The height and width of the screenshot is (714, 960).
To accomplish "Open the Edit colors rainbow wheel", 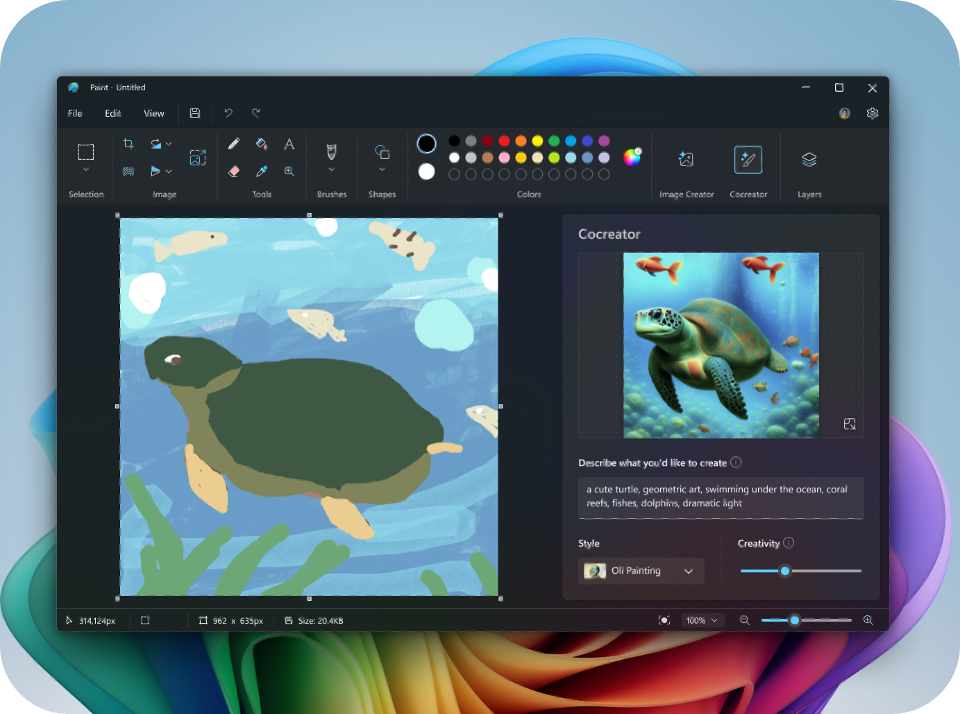I will pos(632,157).
